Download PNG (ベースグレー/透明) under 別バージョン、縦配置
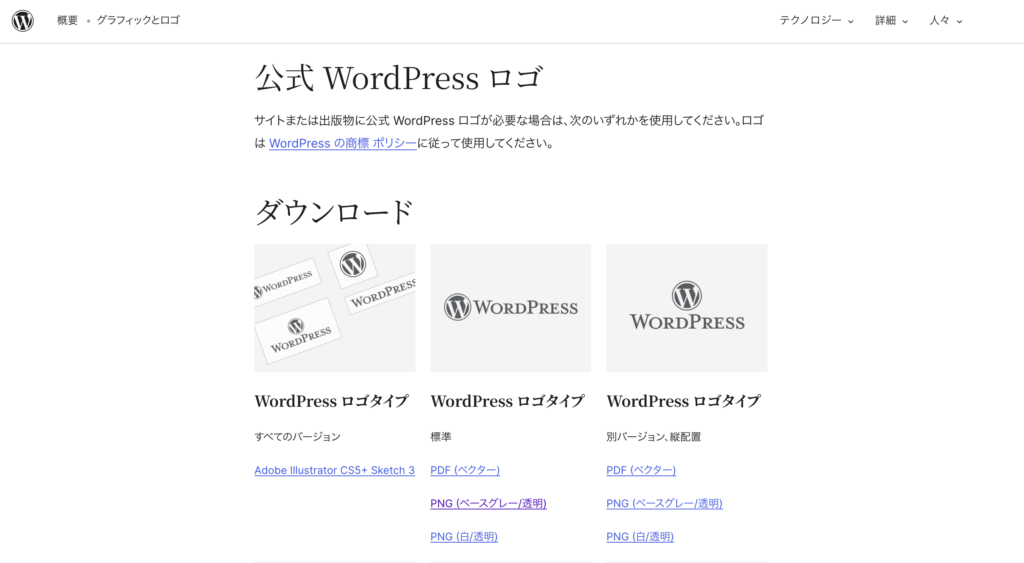The width and height of the screenshot is (1024, 563). click(x=664, y=504)
